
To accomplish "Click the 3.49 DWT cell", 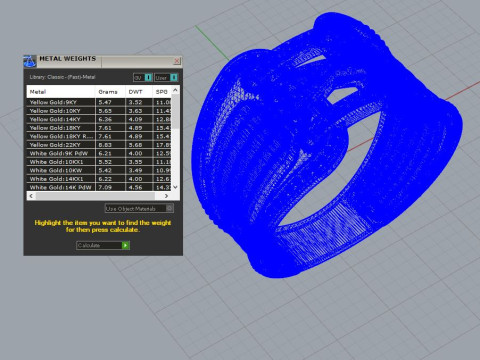I will point(139,170).
